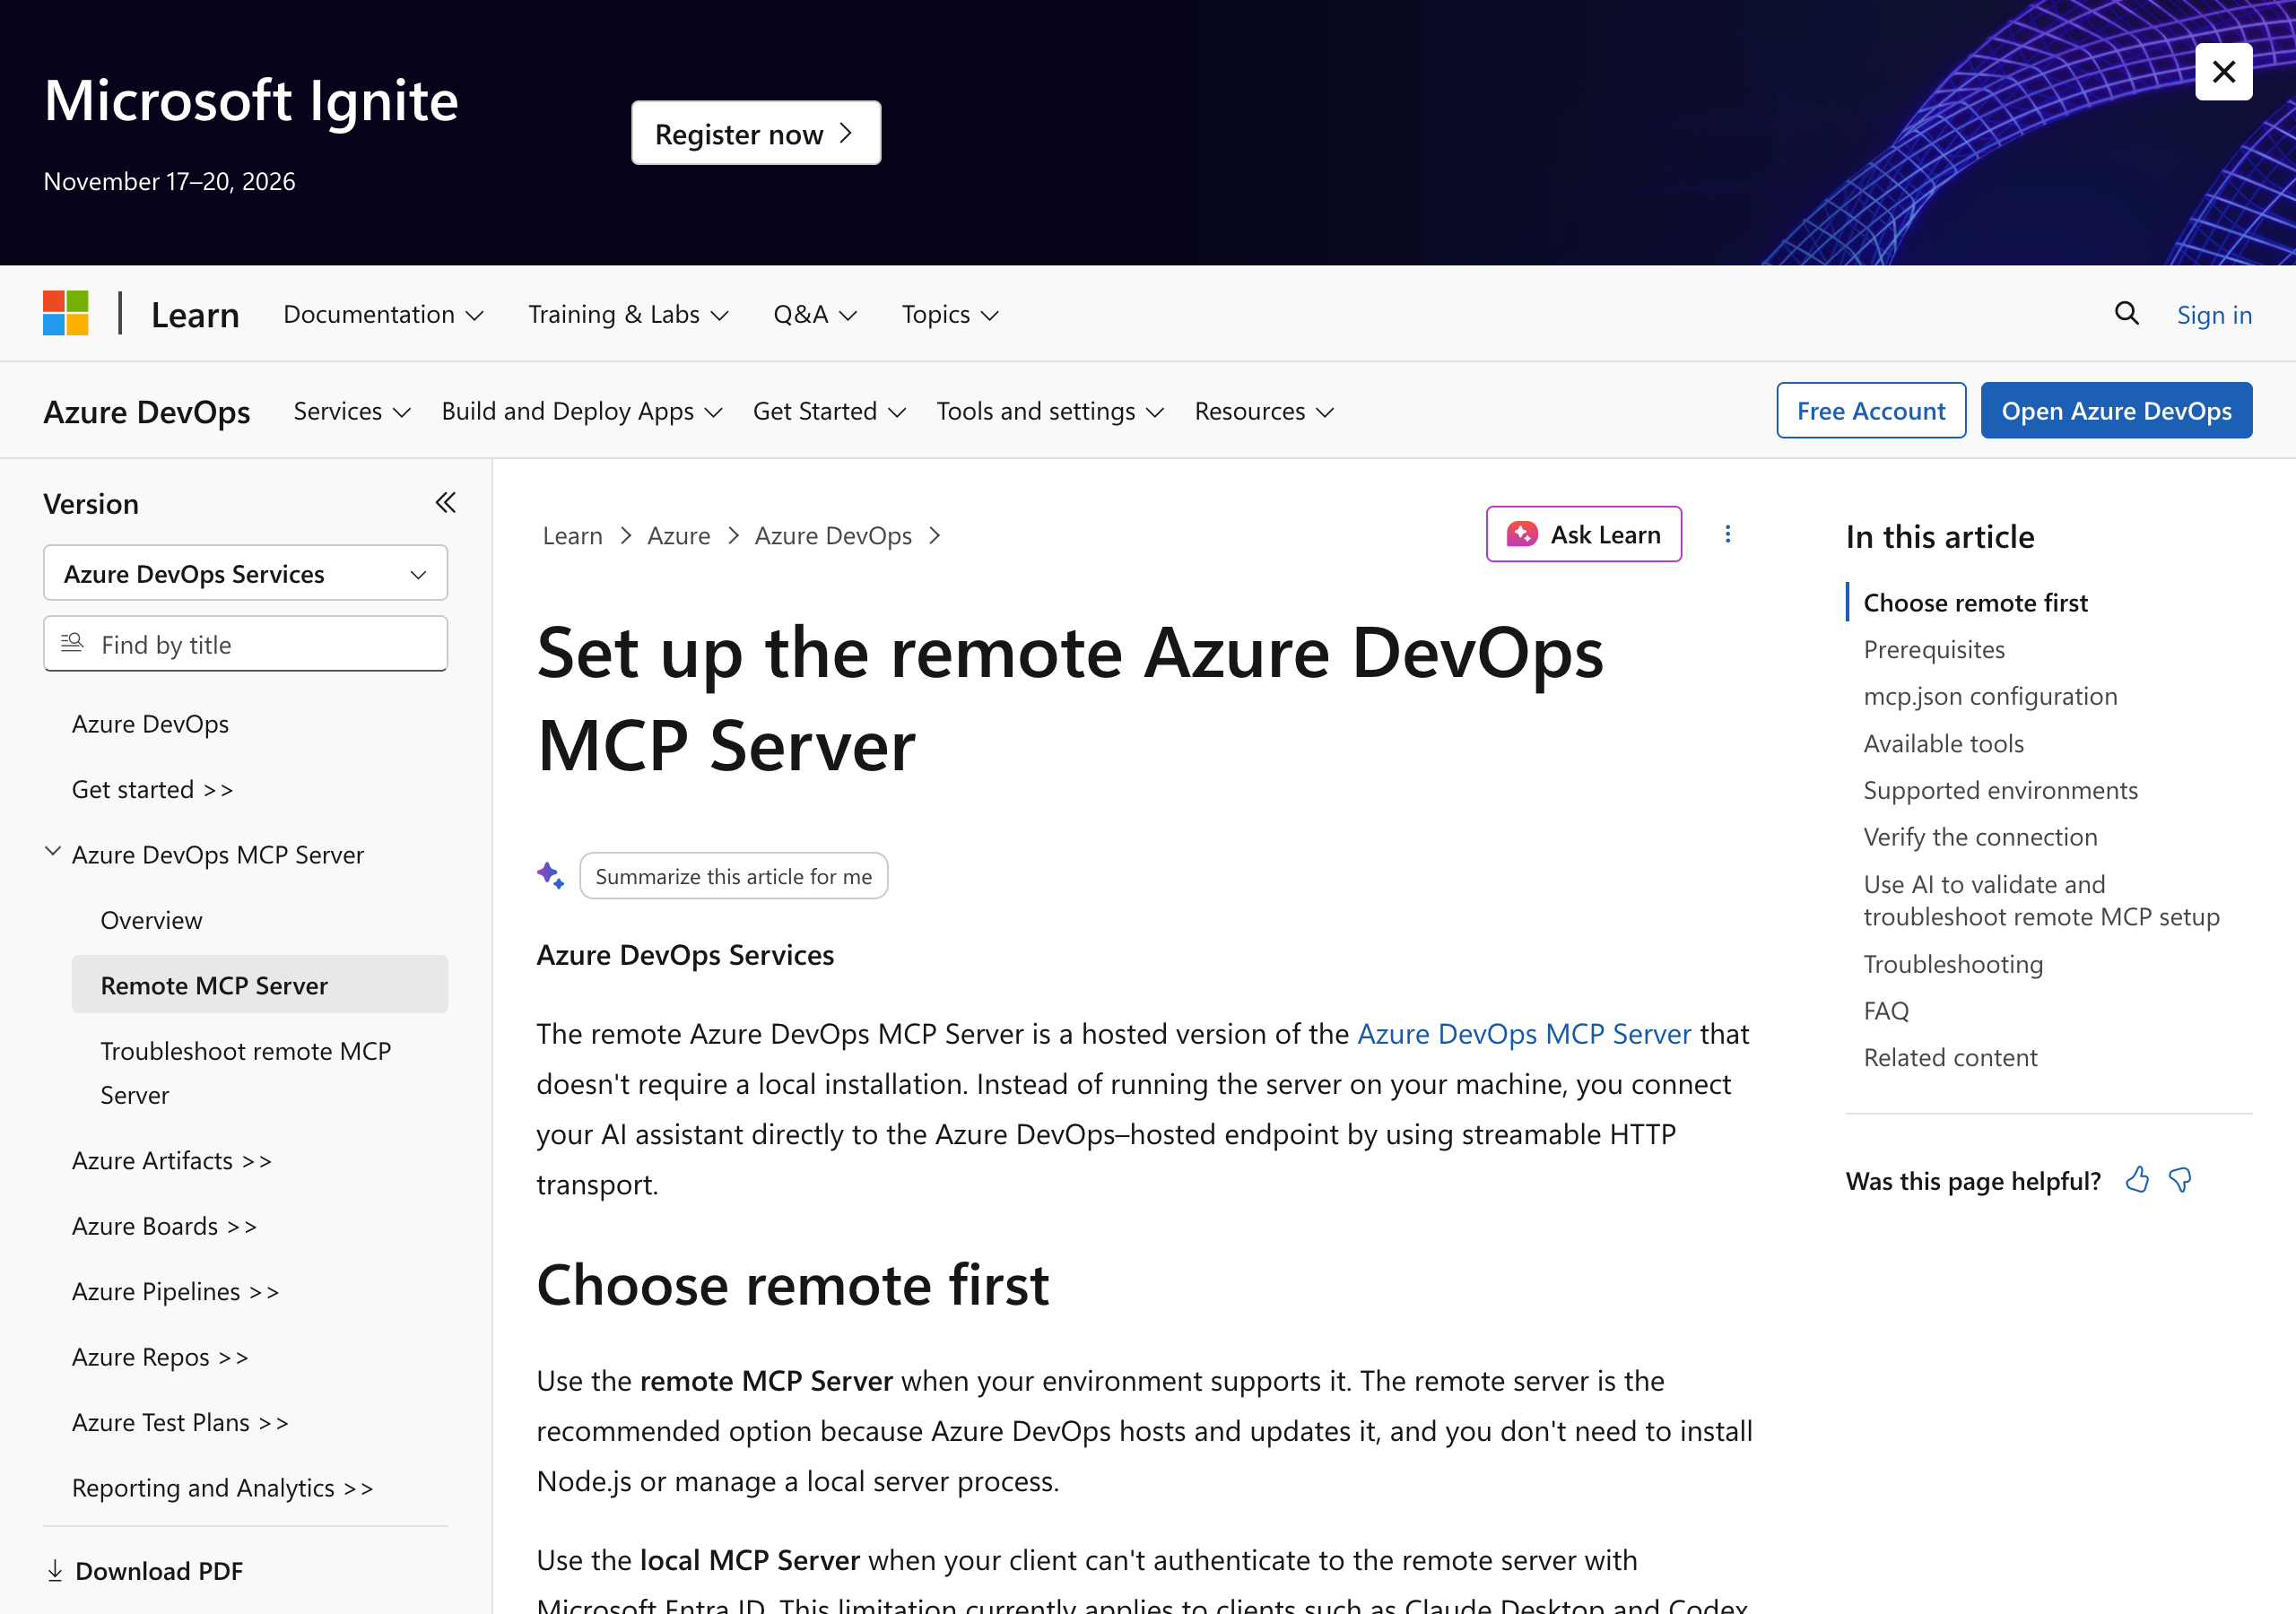2296x1614 pixels.
Task: Click the Azure breadcrumb link
Action: click(x=678, y=535)
